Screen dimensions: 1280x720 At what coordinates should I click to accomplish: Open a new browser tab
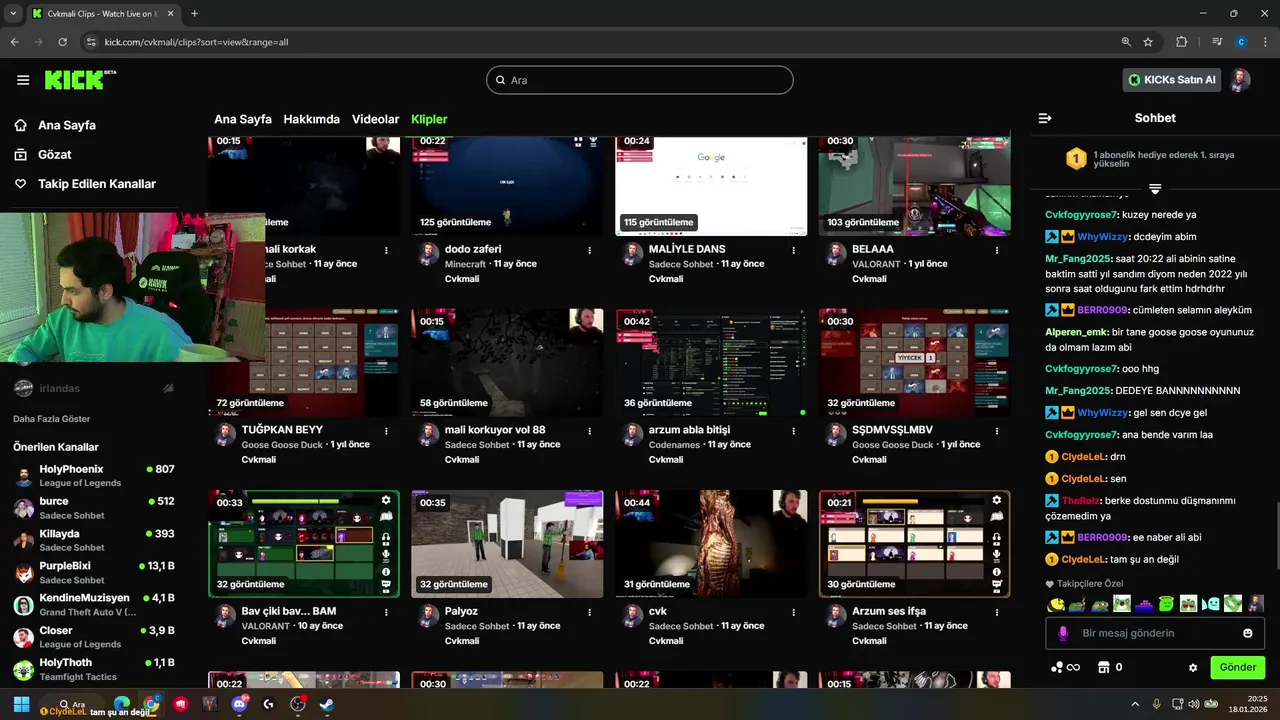coord(194,14)
